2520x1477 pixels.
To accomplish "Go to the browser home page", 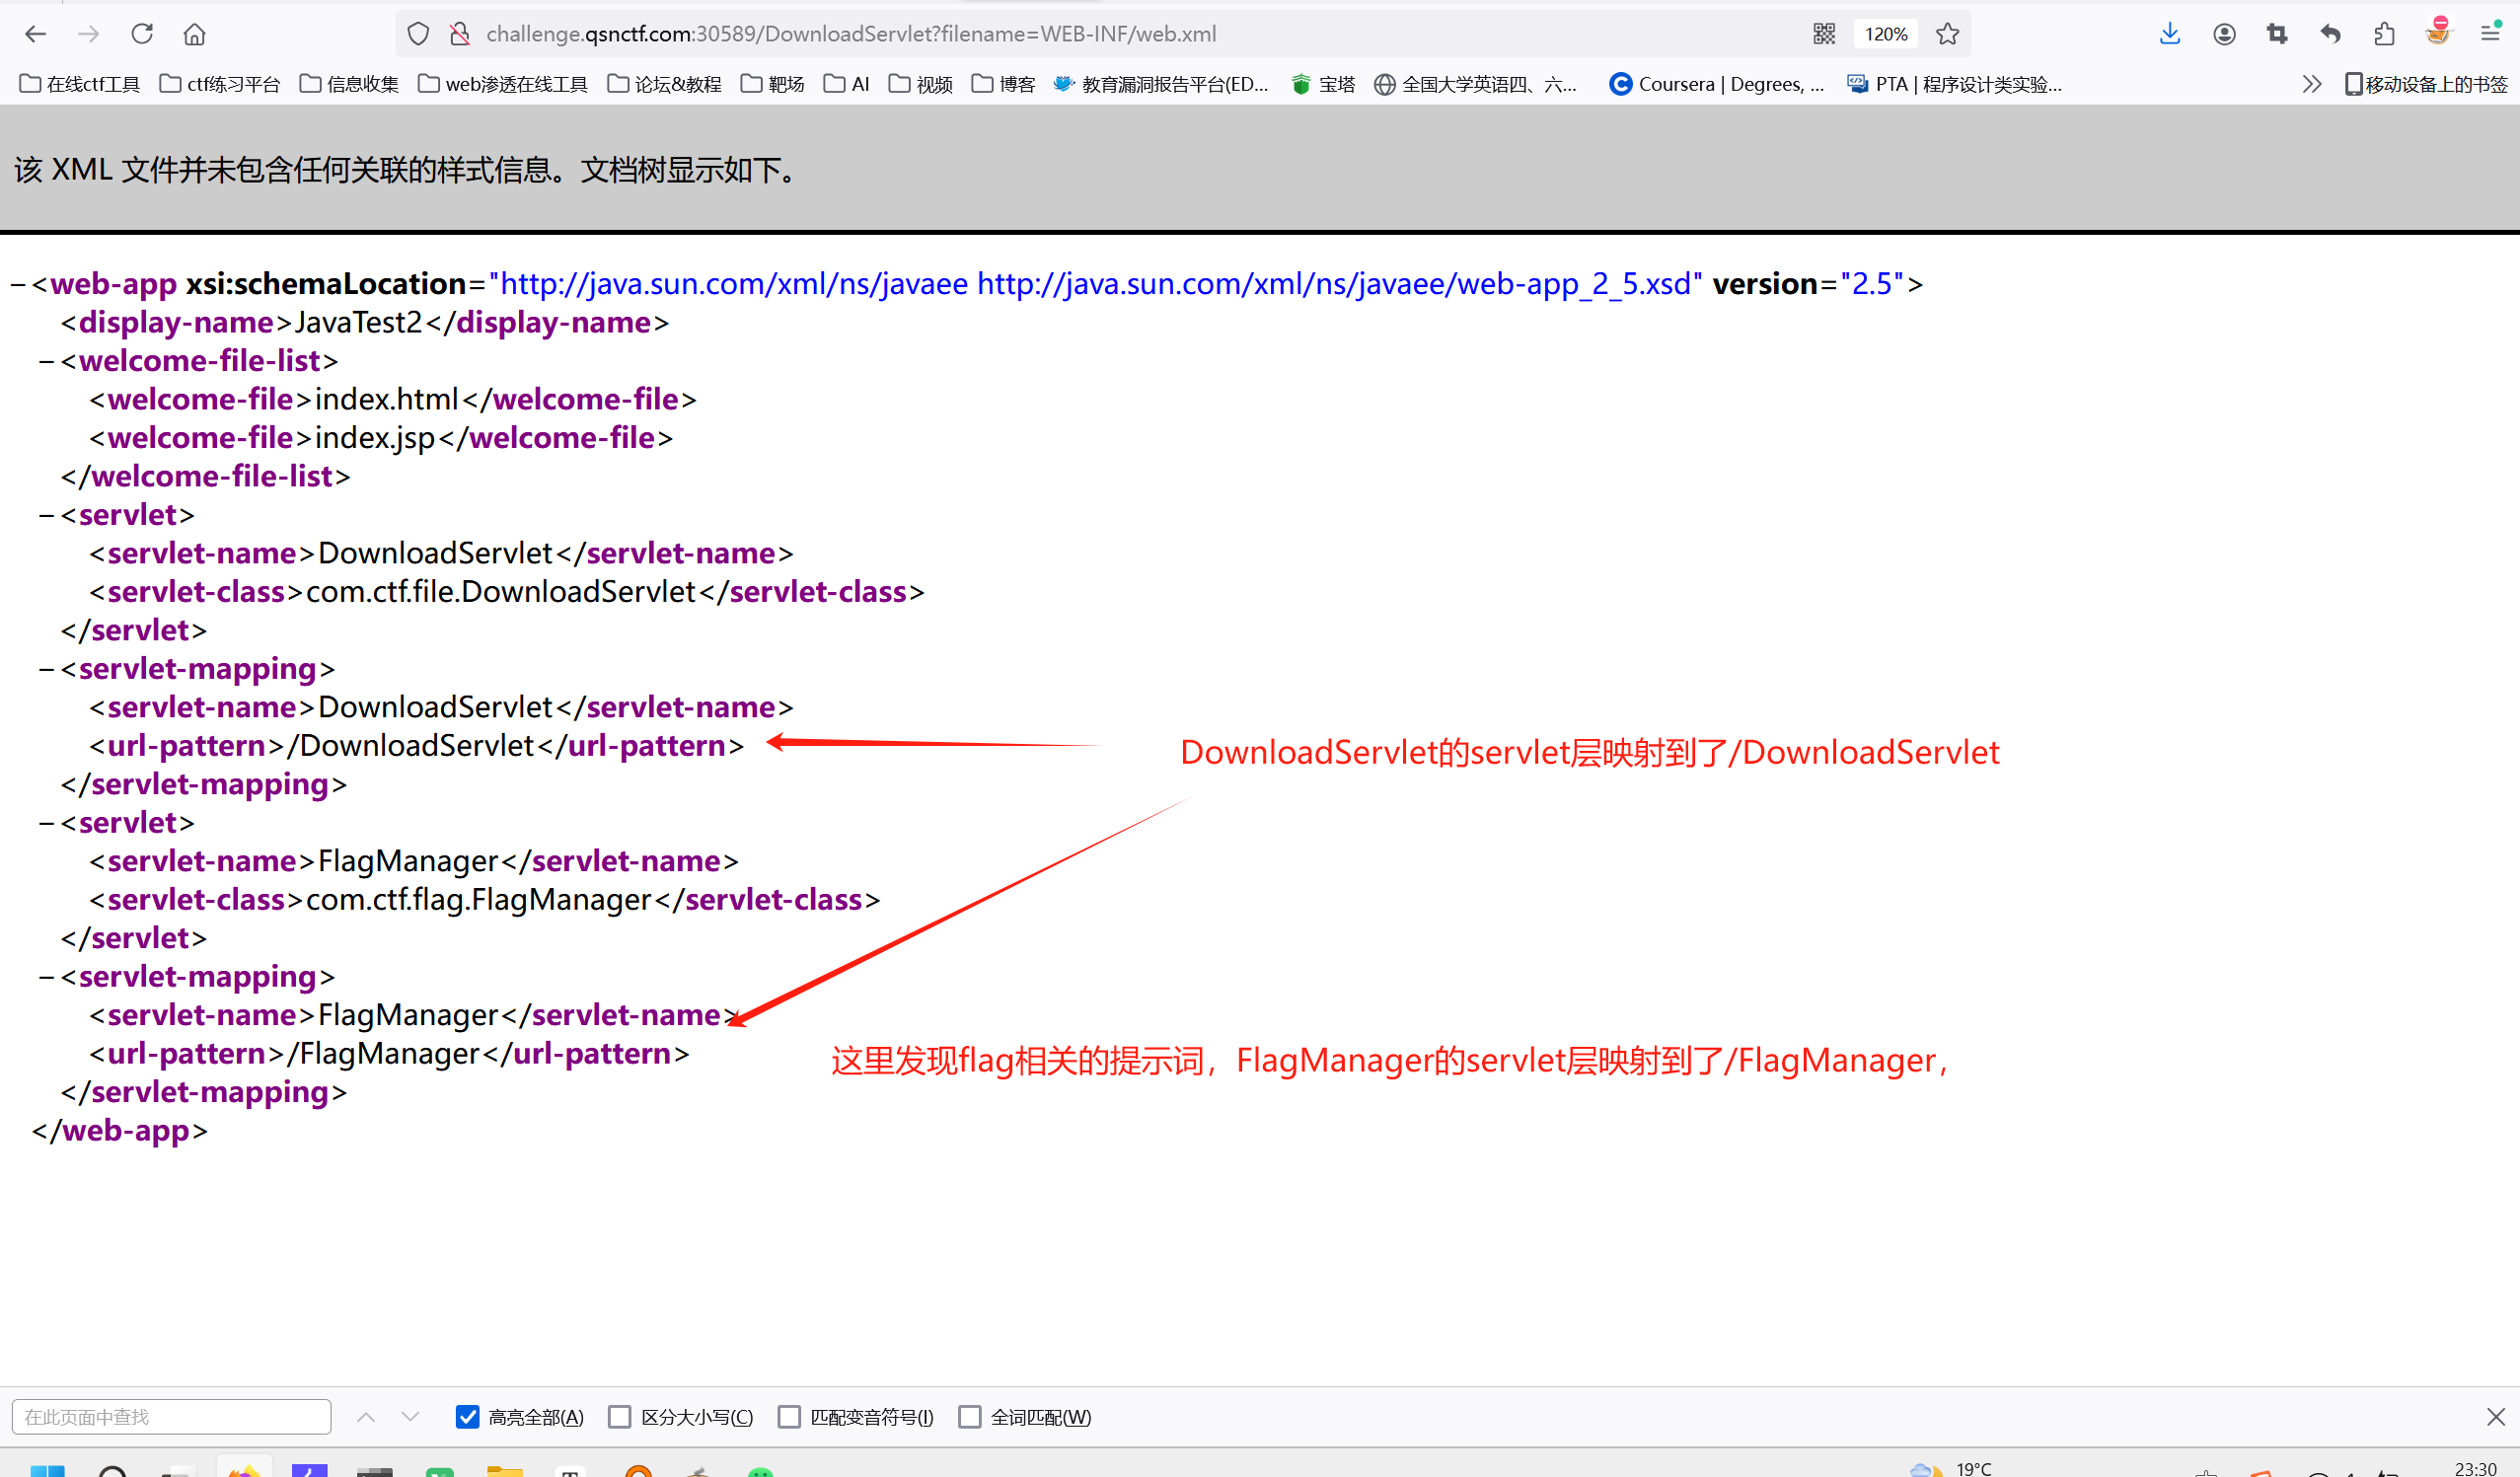I will pyautogui.click(x=194, y=34).
